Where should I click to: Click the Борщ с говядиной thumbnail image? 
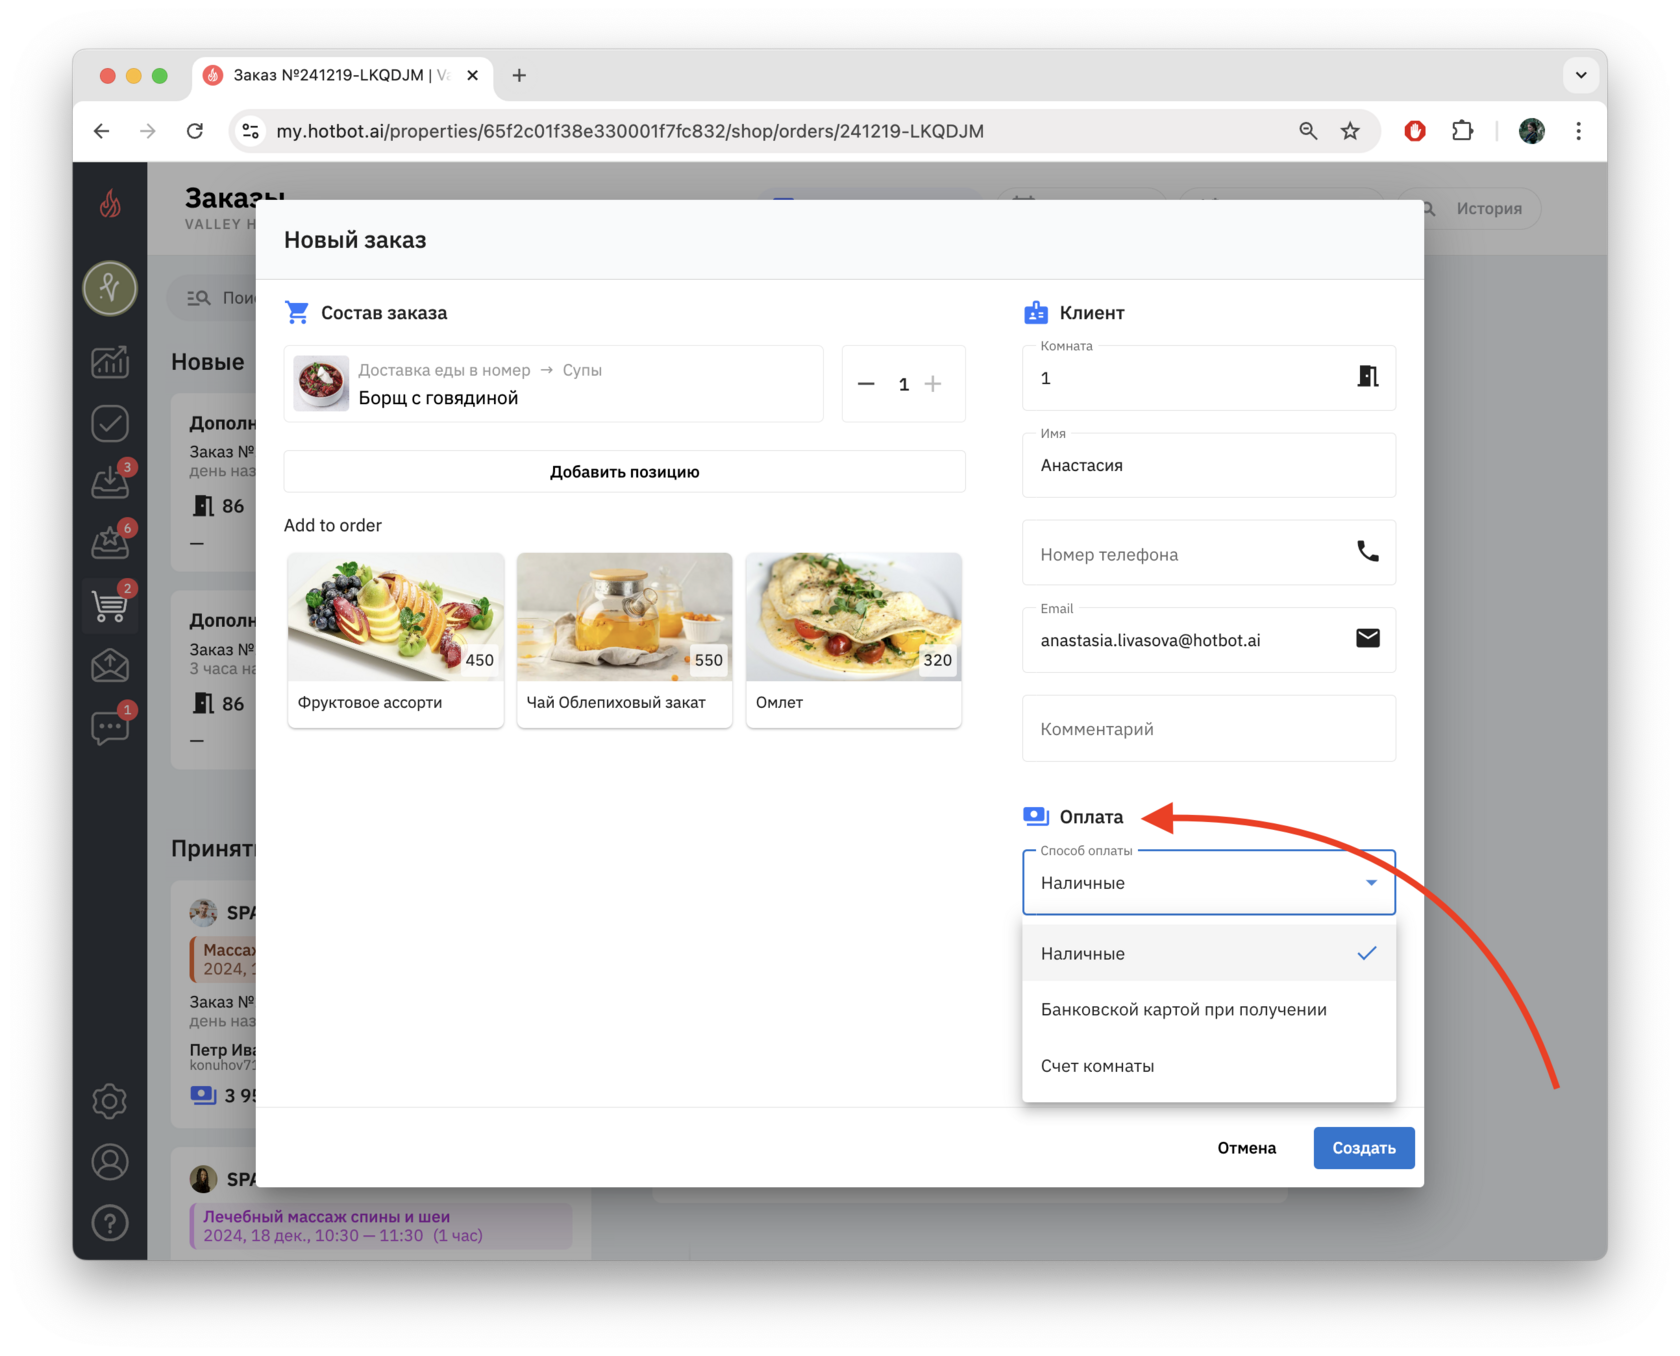(x=322, y=383)
